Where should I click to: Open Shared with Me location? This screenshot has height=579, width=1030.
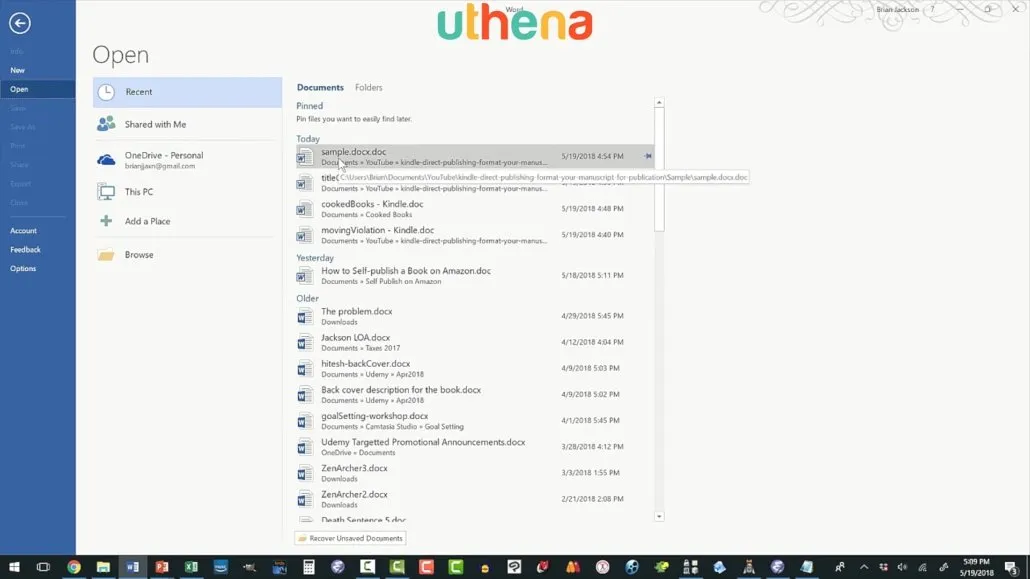point(187,124)
